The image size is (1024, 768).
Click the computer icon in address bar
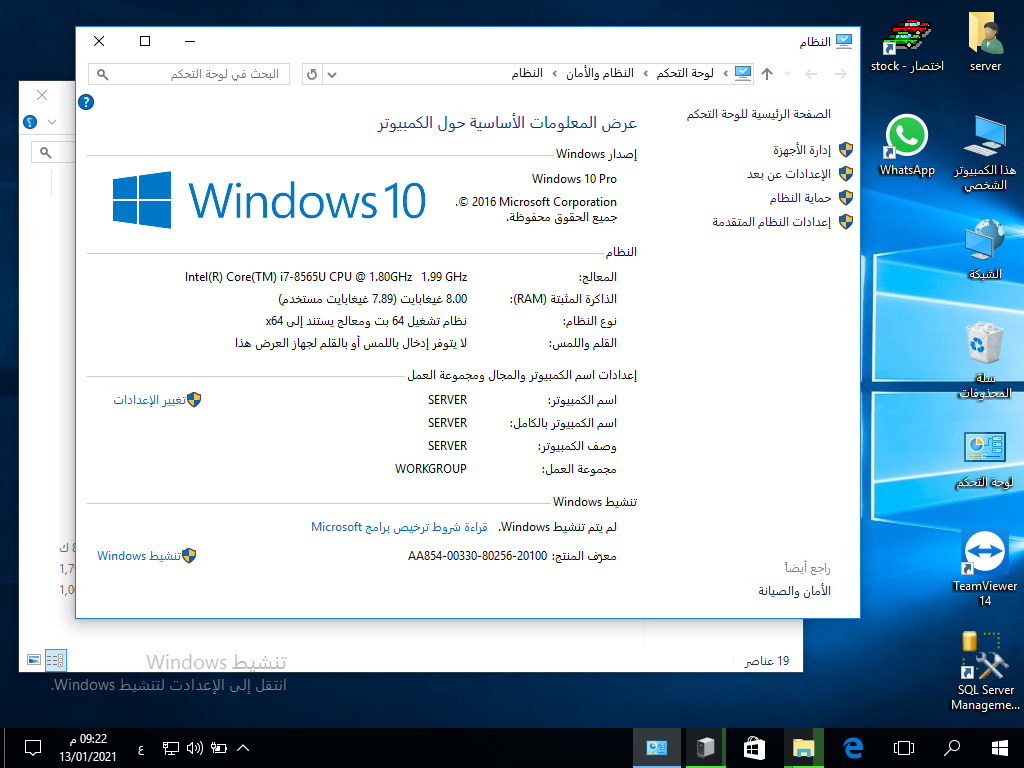(743, 73)
